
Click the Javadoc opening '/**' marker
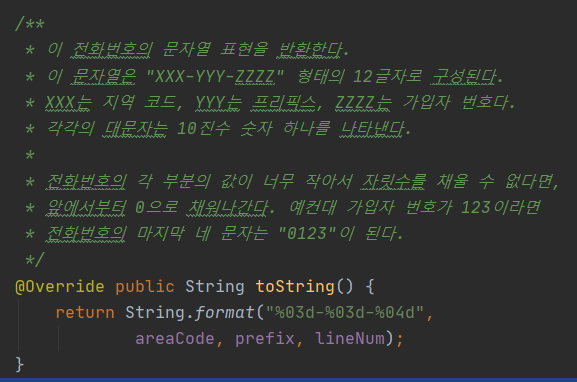(x=29, y=24)
